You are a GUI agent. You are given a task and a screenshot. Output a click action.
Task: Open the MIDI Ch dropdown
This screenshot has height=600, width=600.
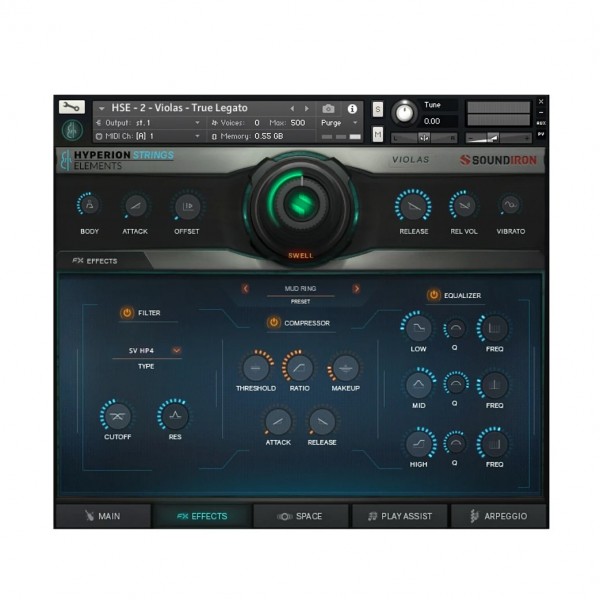pyautogui.click(x=148, y=136)
